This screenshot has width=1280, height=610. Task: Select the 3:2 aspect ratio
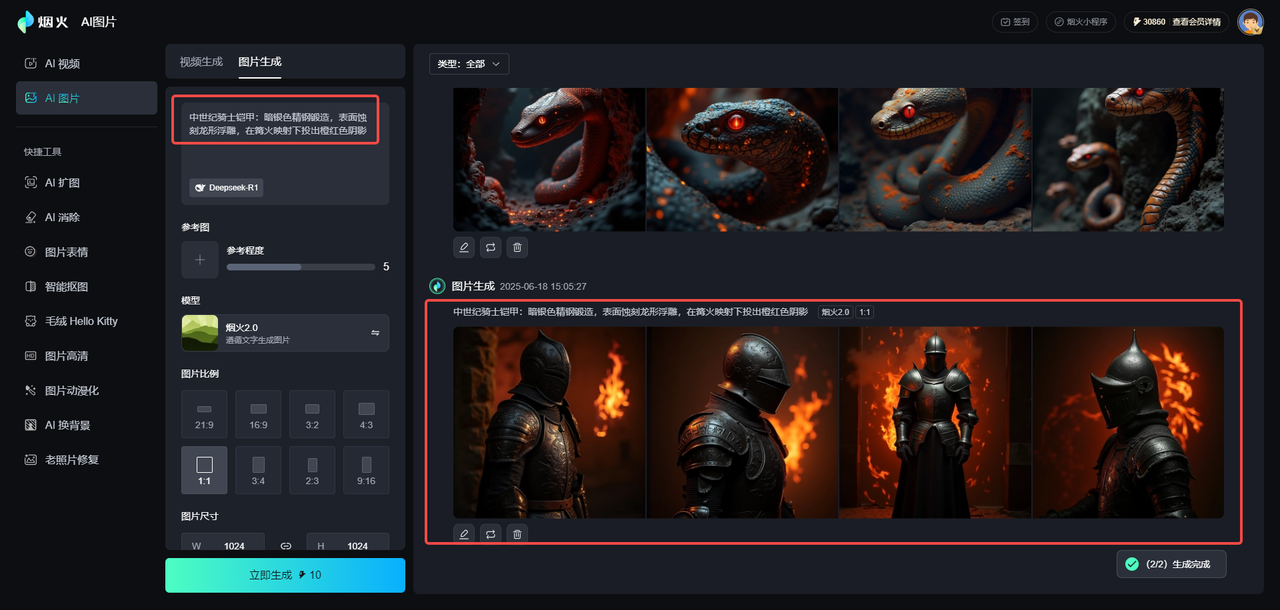[312, 415]
